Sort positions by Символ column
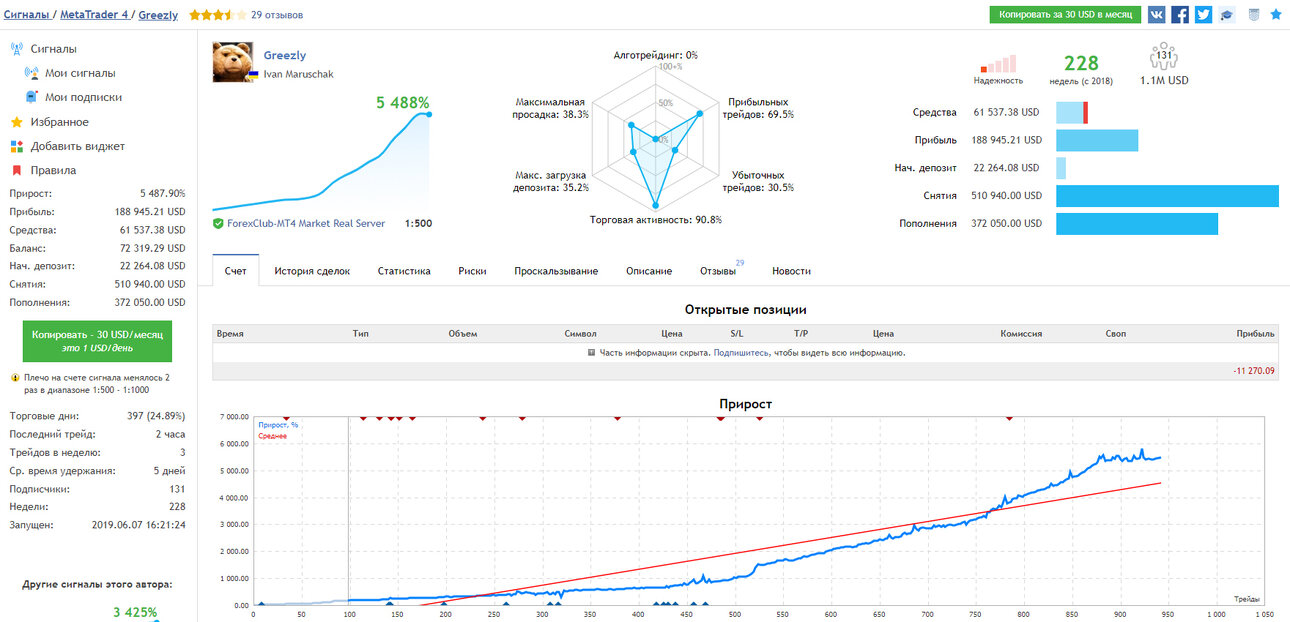Image resolution: width=1290 pixels, height=622 pixels. [581, 334]
